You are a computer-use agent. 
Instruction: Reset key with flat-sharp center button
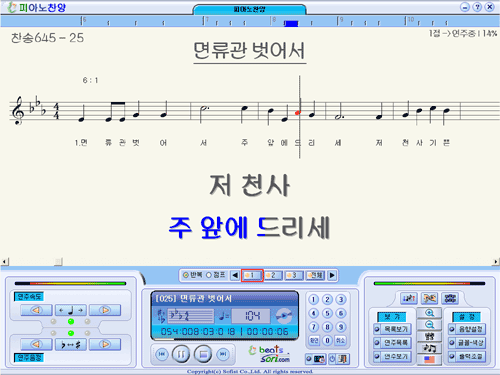coord(71,344)
